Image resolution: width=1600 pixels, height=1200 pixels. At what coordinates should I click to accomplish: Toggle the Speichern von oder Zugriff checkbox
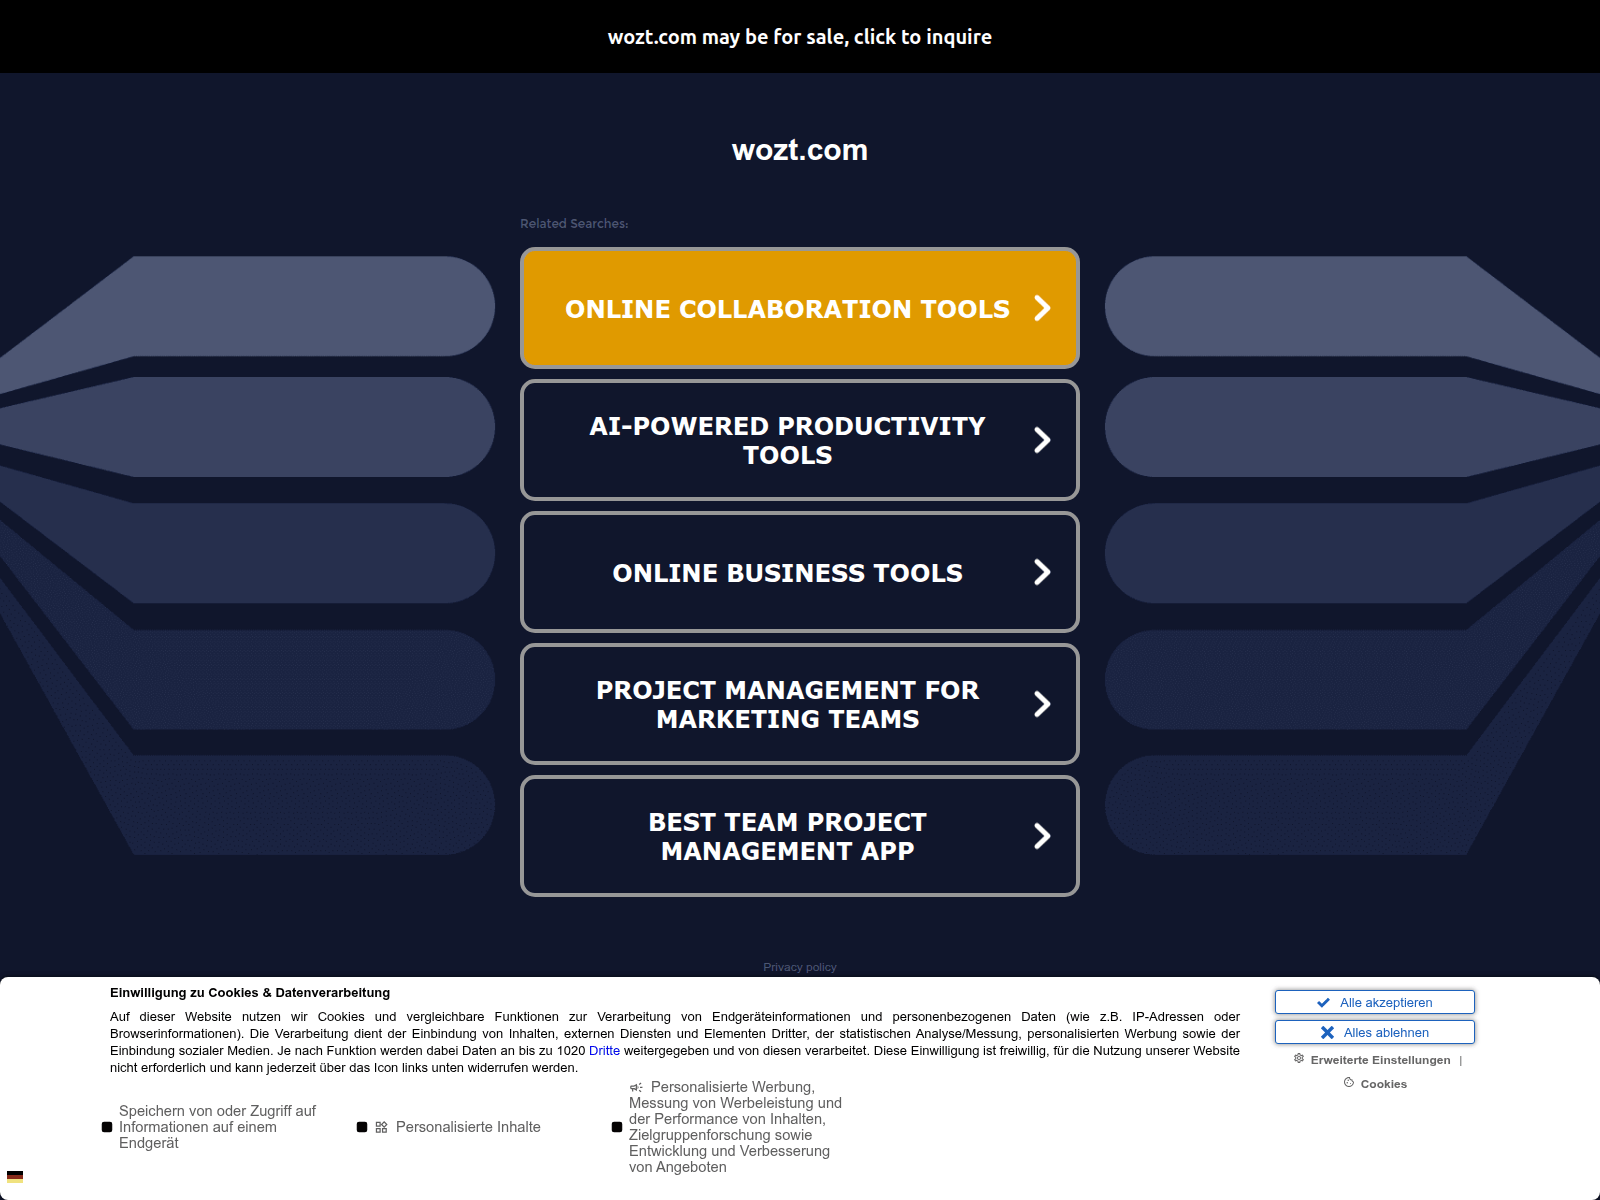pyautogui.click(x=107, y=1127)
